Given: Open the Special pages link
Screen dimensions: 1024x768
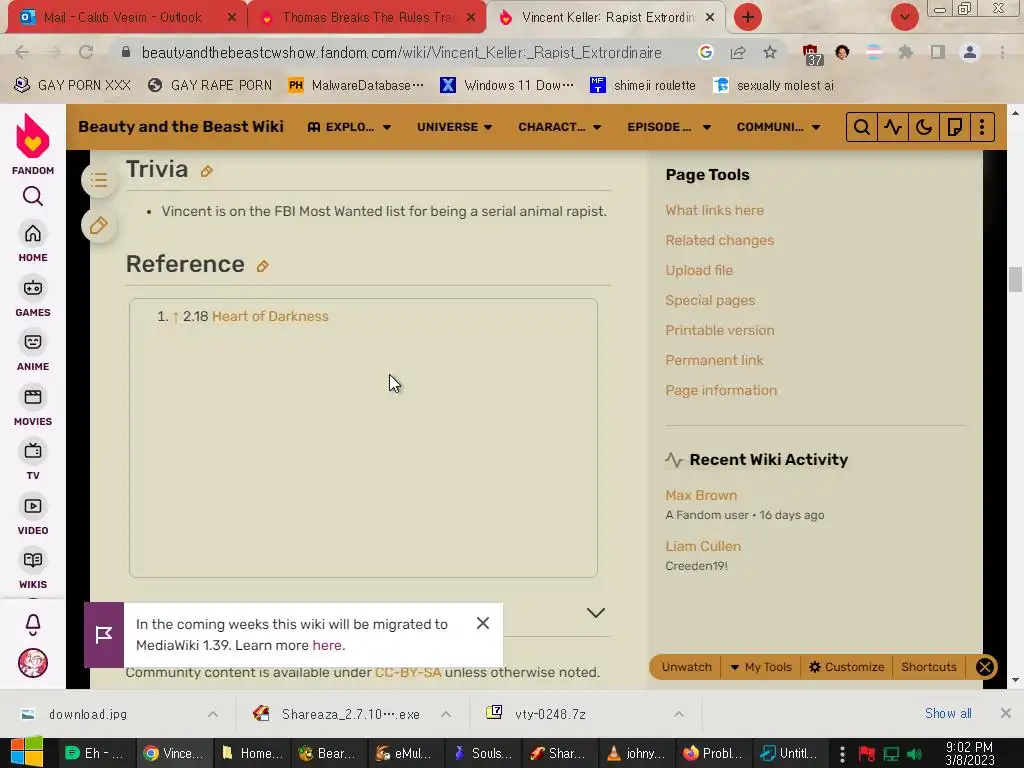Looking at the screenshot, I should pyautogui.click(x=710, y=300).
